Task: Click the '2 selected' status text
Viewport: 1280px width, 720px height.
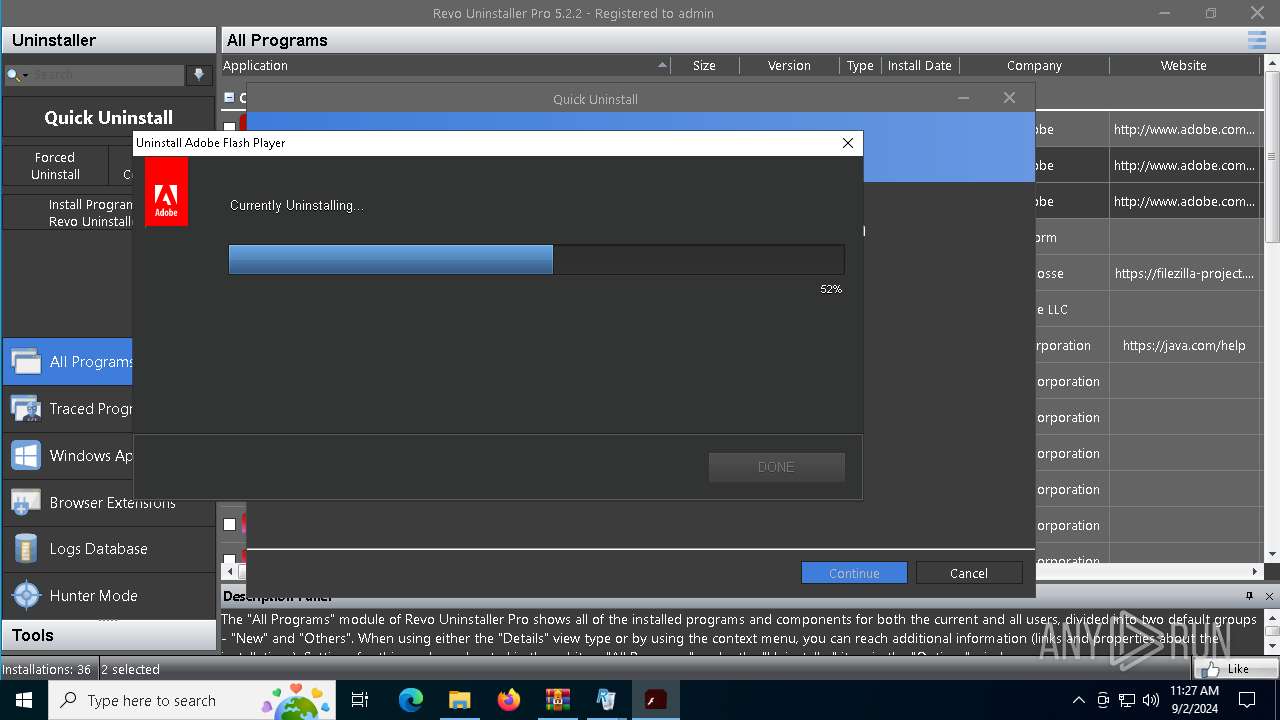Action: [131, 669]
